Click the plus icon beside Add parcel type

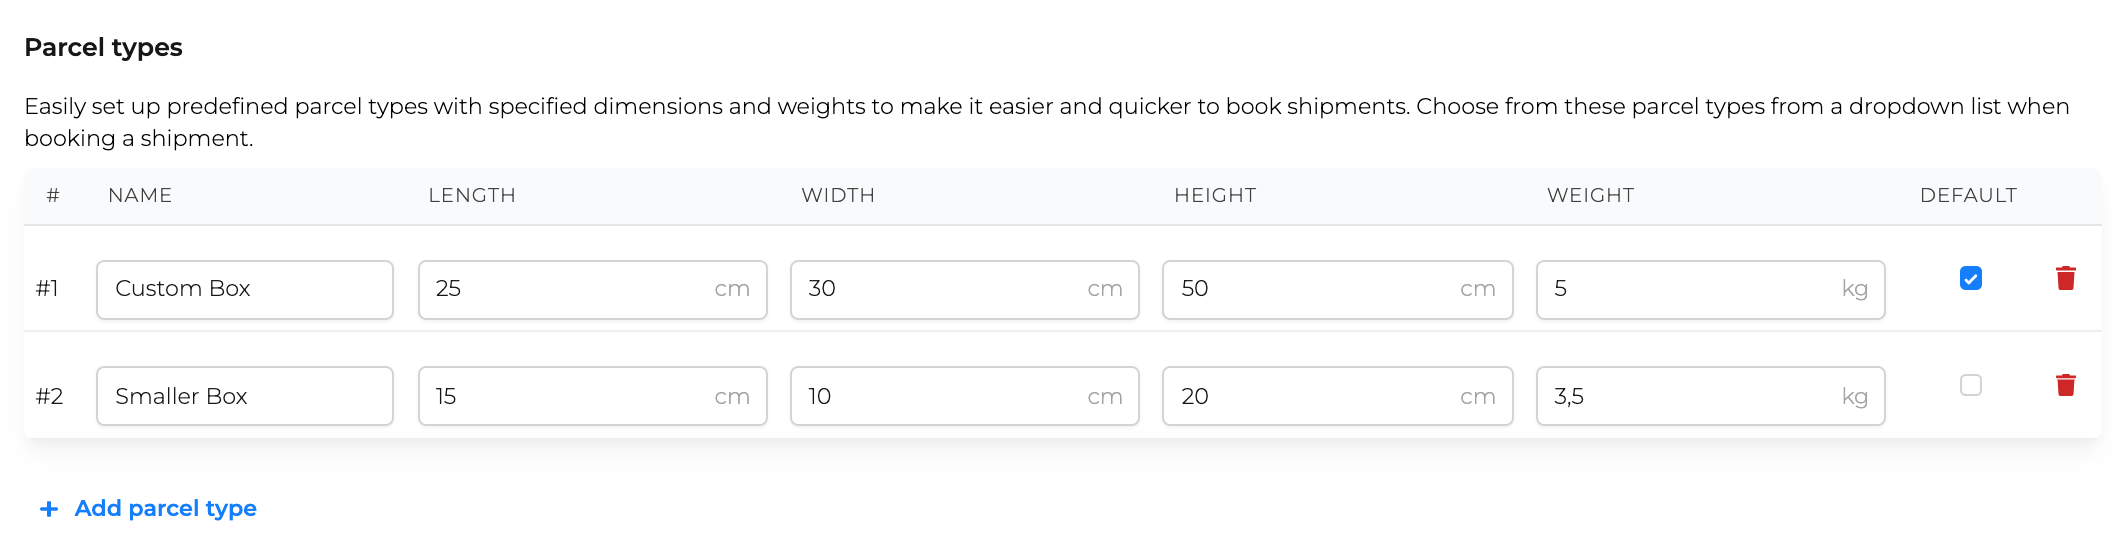pos(48,509)
